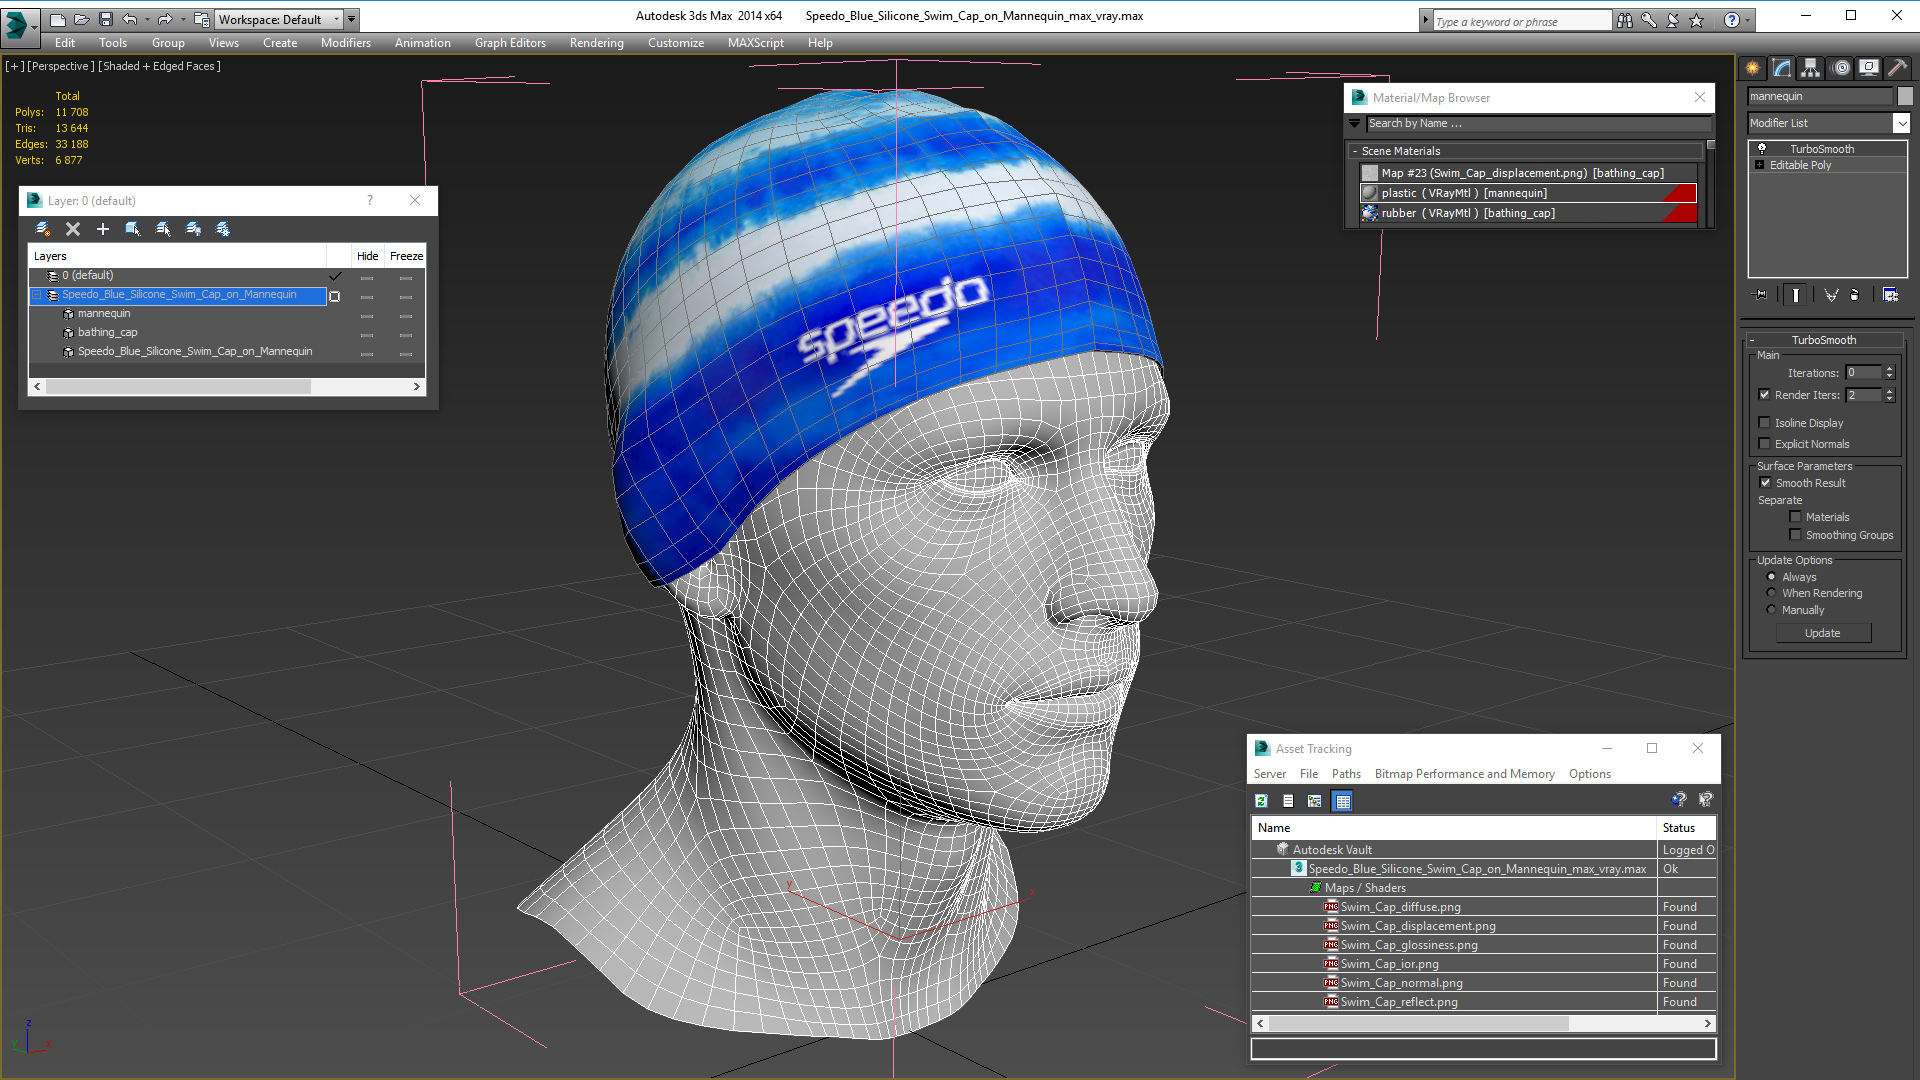The height and width of the screenshot is (1080, 1920).
Task: Open Material/Map Browser options arrow
Action: pos(1355,124)
